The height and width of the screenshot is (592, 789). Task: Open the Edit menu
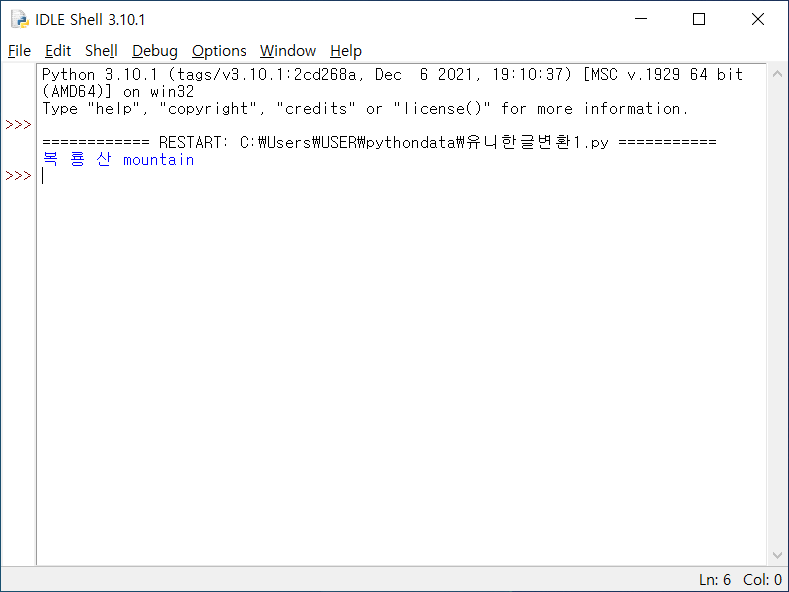coord(58,51)
